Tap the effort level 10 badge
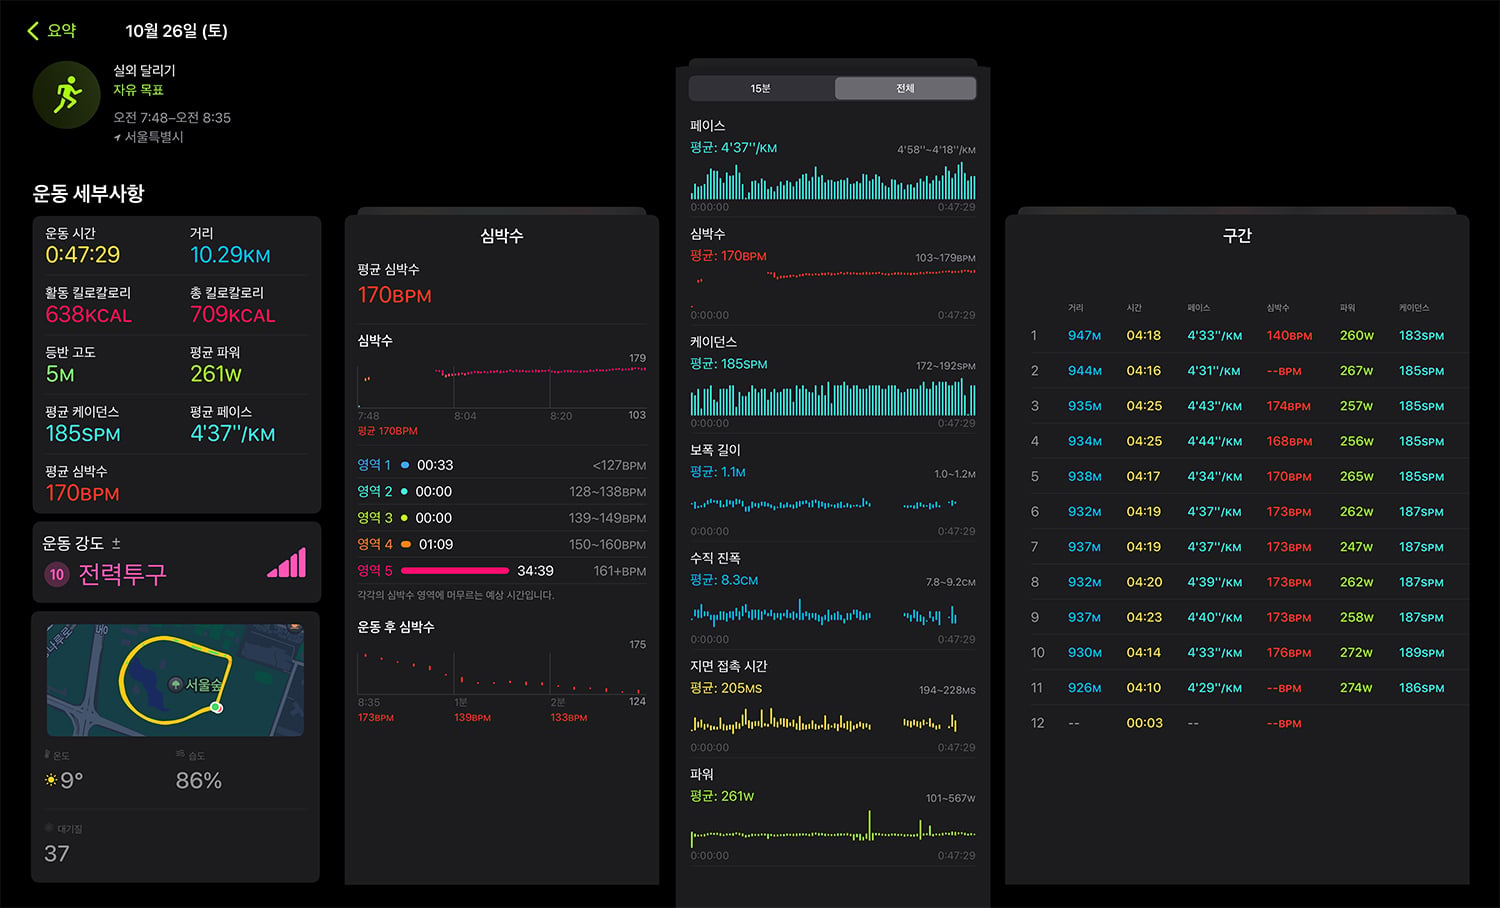 [57, 574]
